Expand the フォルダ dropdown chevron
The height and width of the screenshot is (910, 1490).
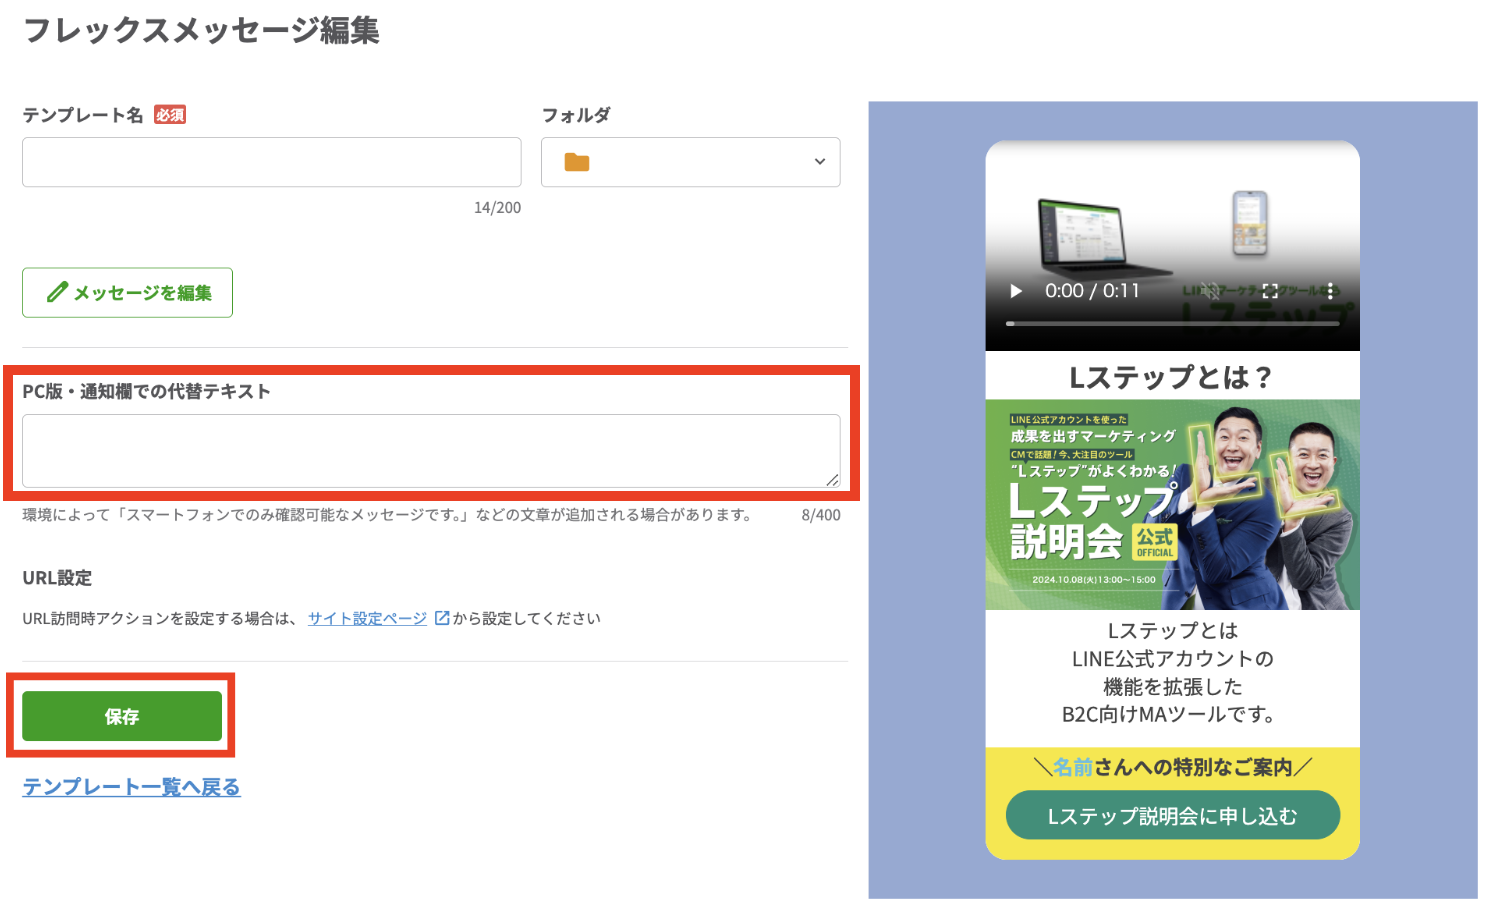point(819,162)
